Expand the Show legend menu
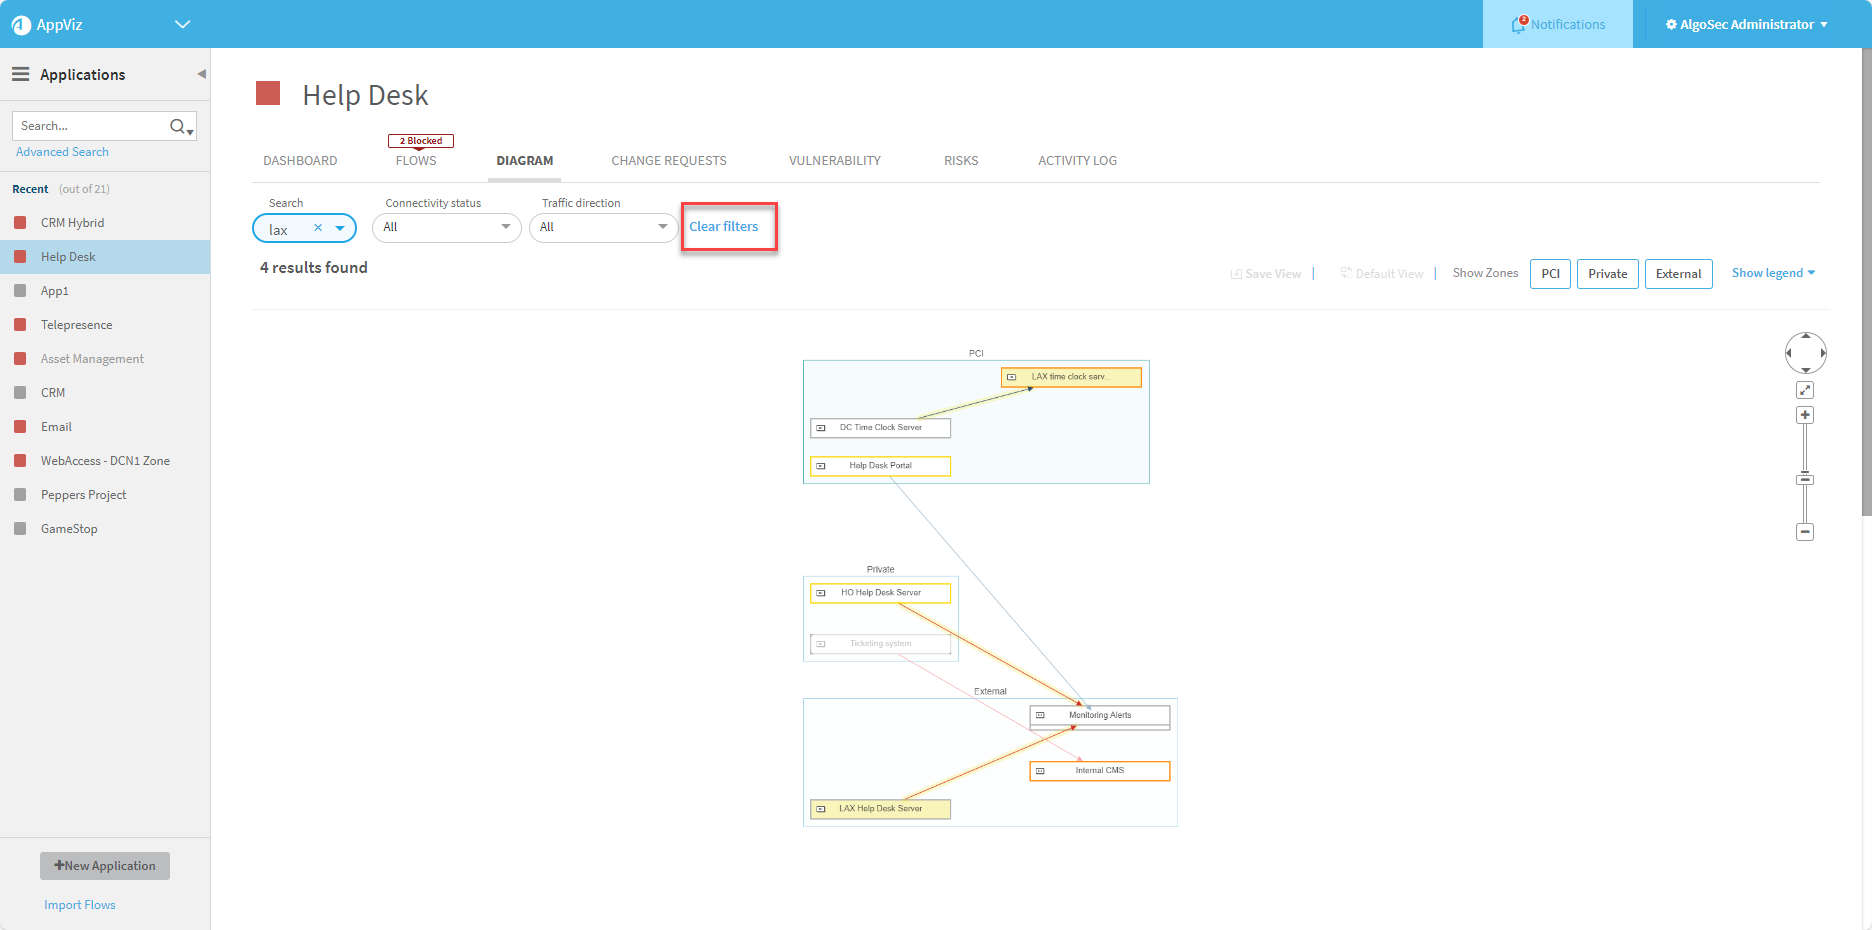Viewport: 1872px width, 930px height. pyautogui.click(x=1773, y=273)
